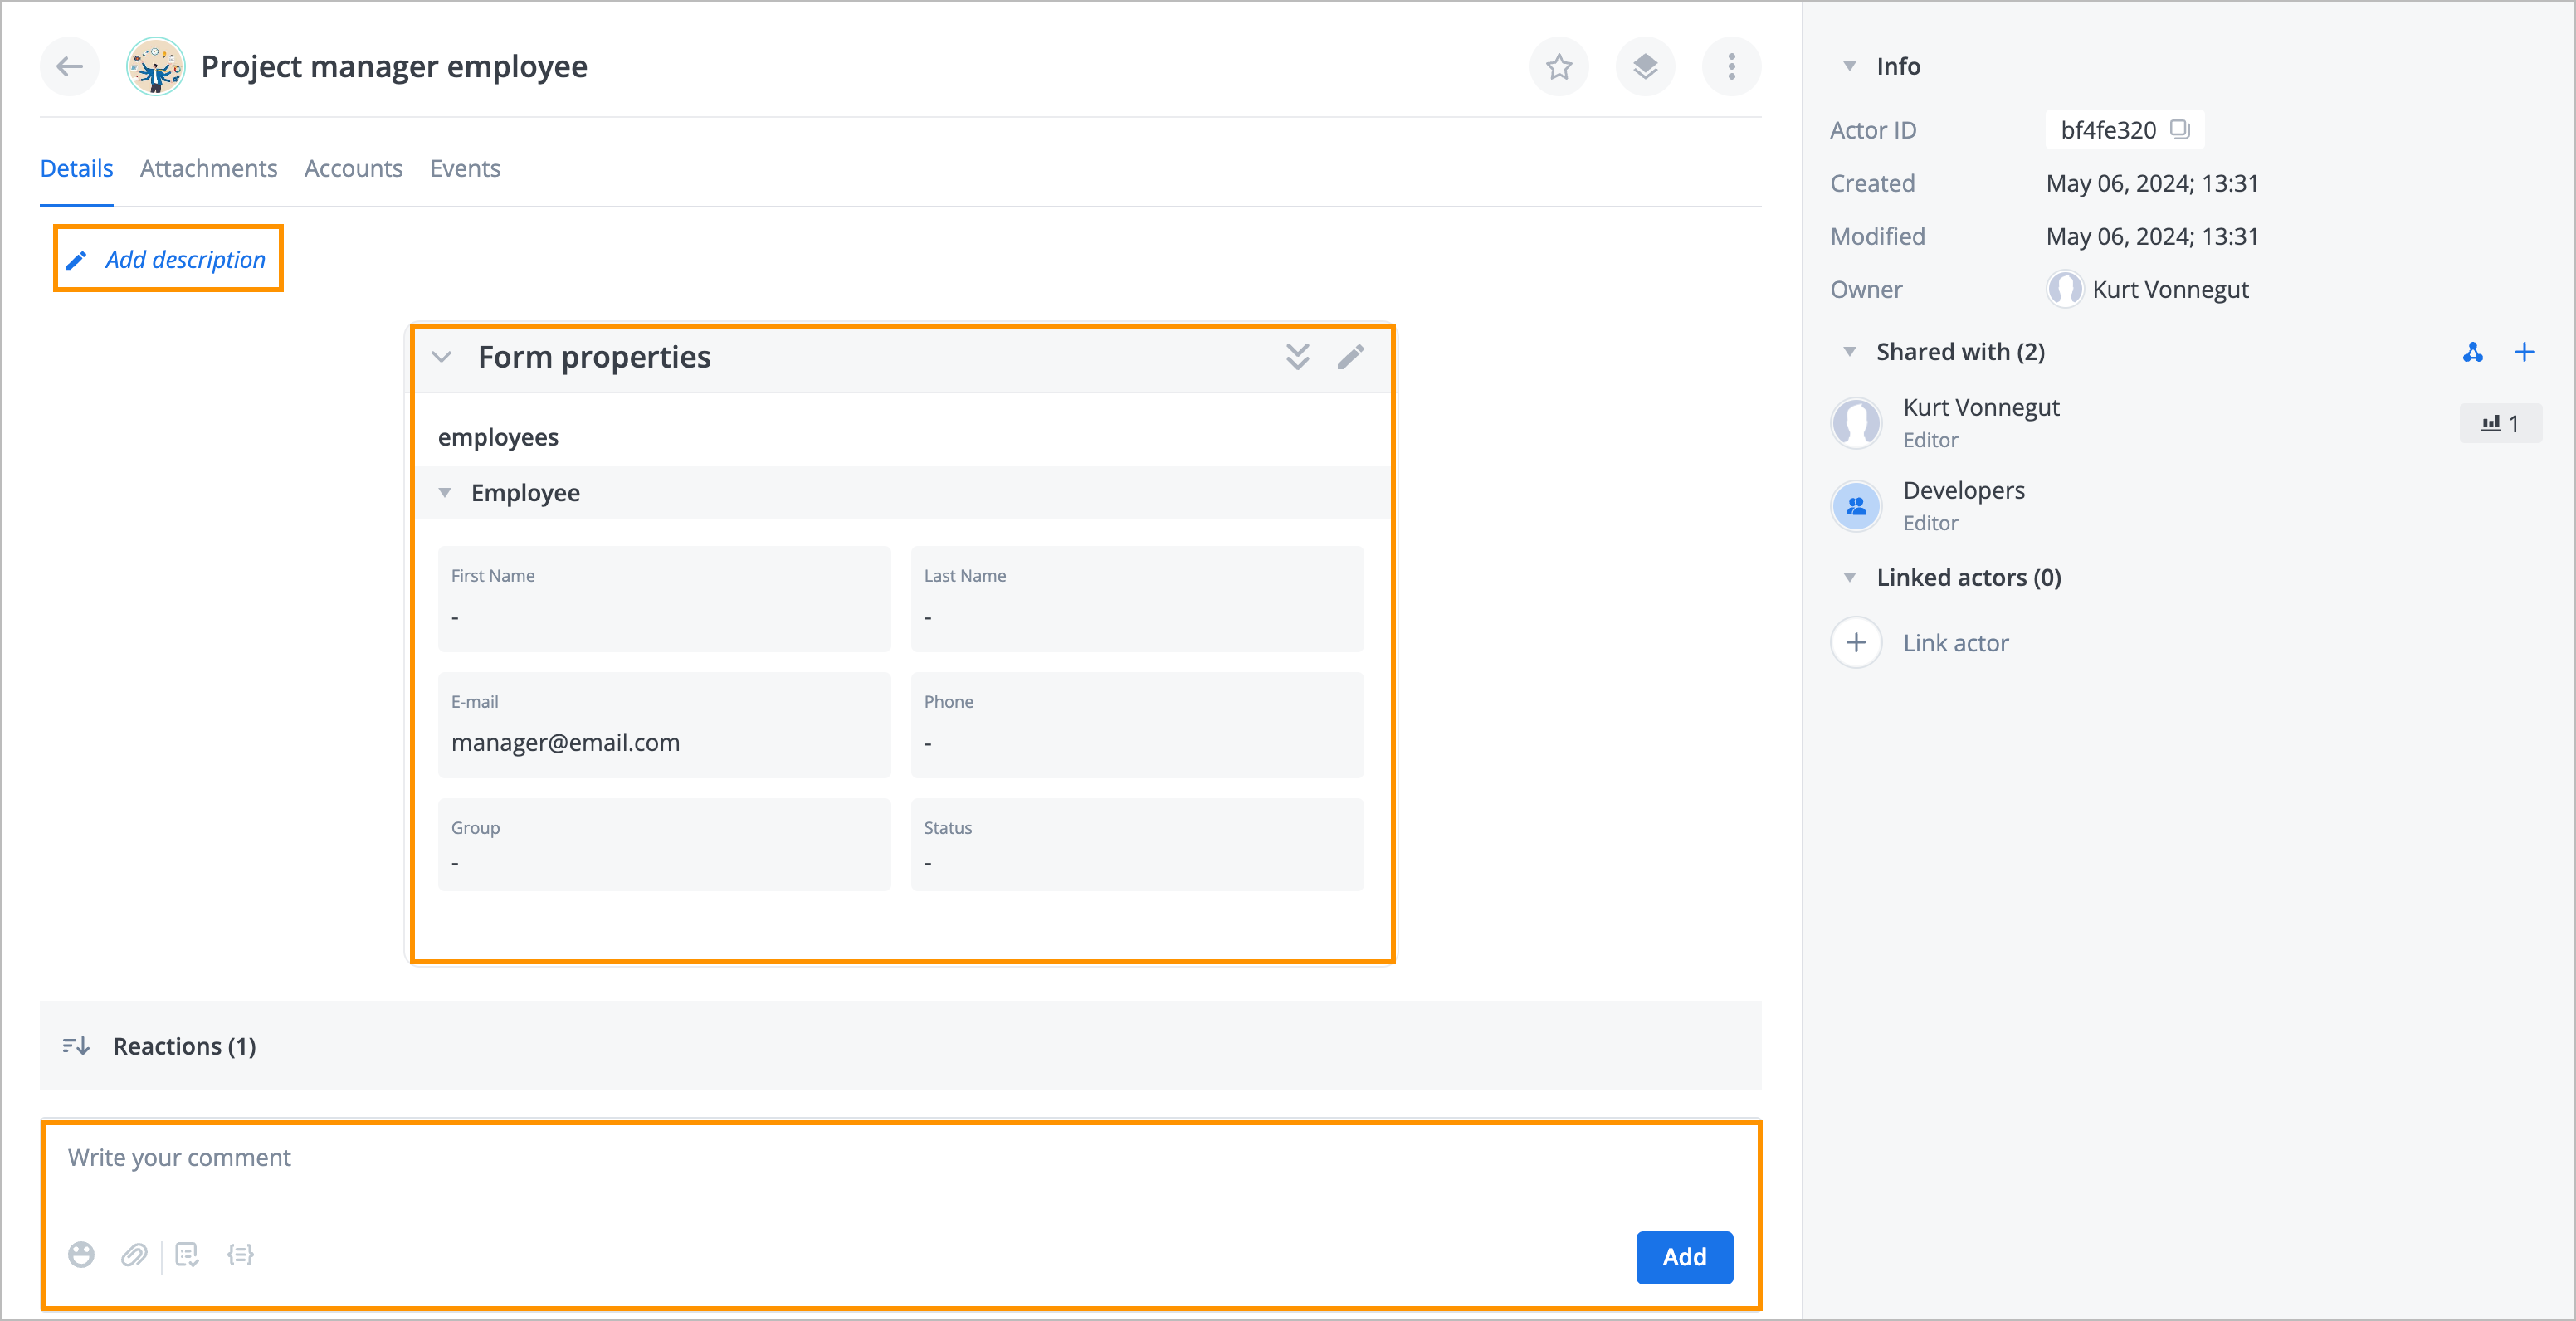The height and width of the screenshot is (1321, 2576).
Task: Collapse the Form properties section
Action: pos(442,355)
